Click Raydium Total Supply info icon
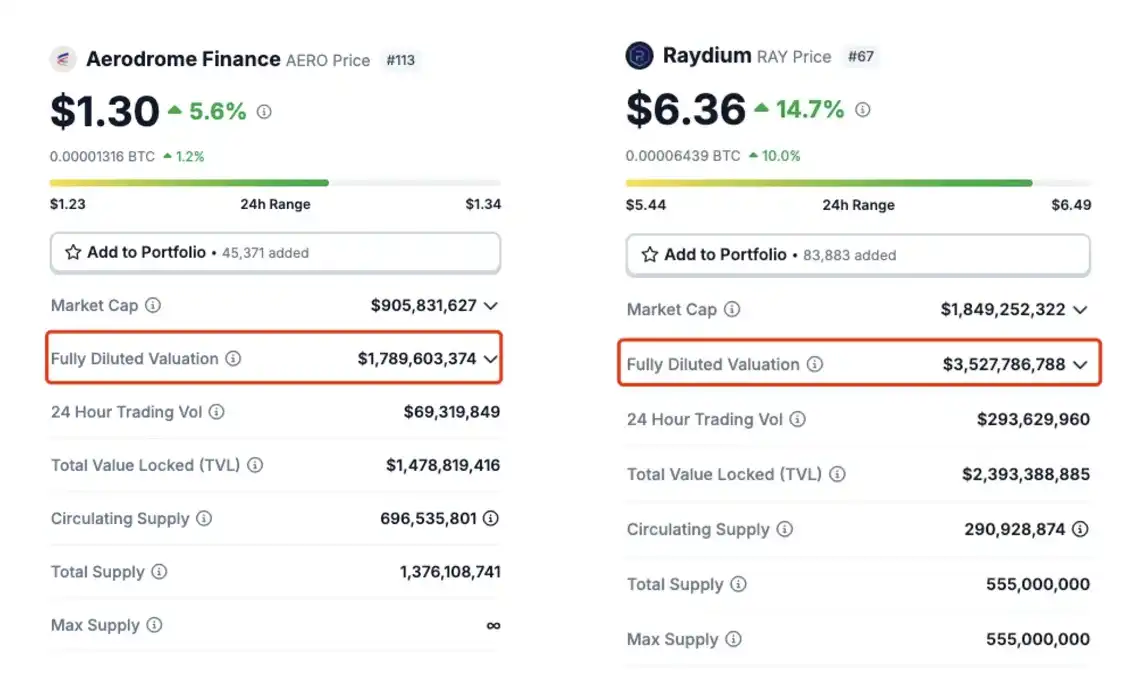This screenshot has width=1134, height=692. tap(738, 584)
